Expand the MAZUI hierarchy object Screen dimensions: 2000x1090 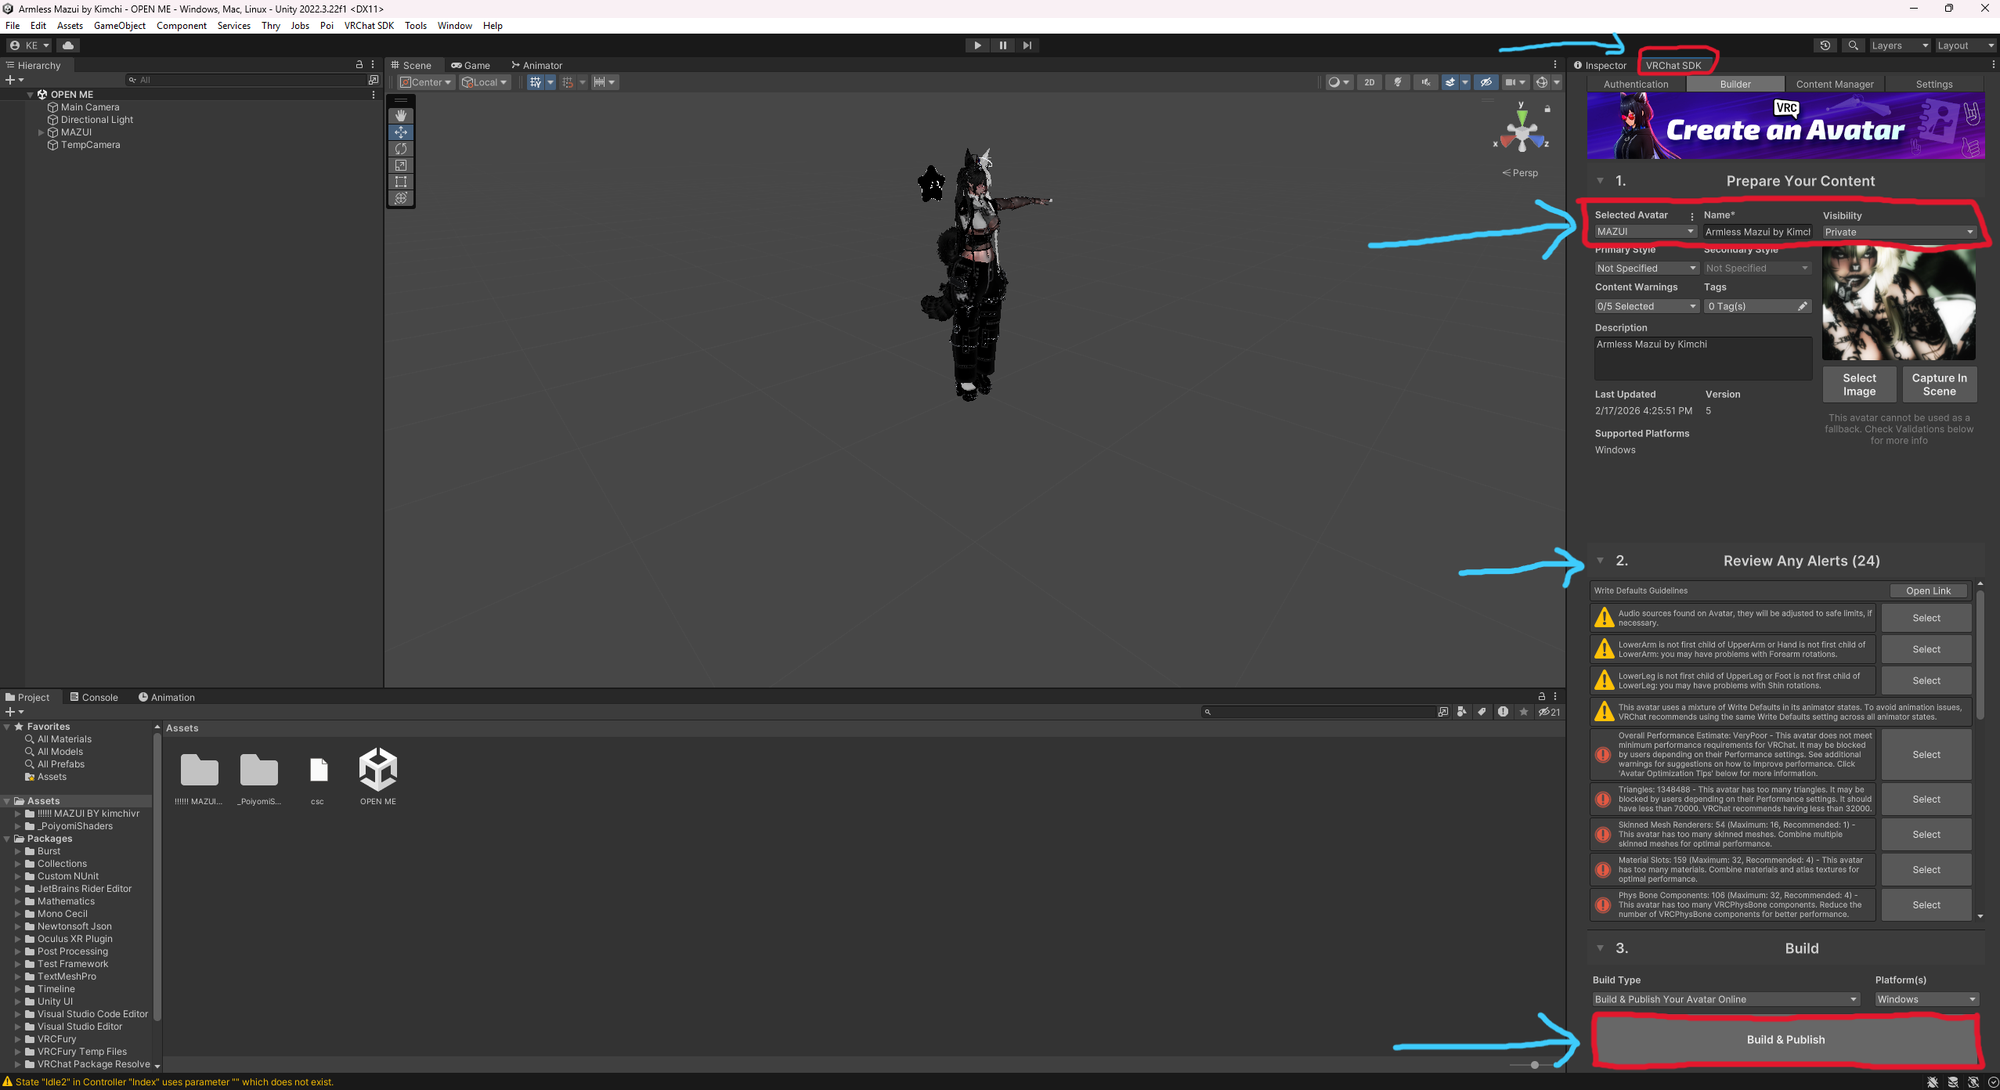[x=41, y=133]
